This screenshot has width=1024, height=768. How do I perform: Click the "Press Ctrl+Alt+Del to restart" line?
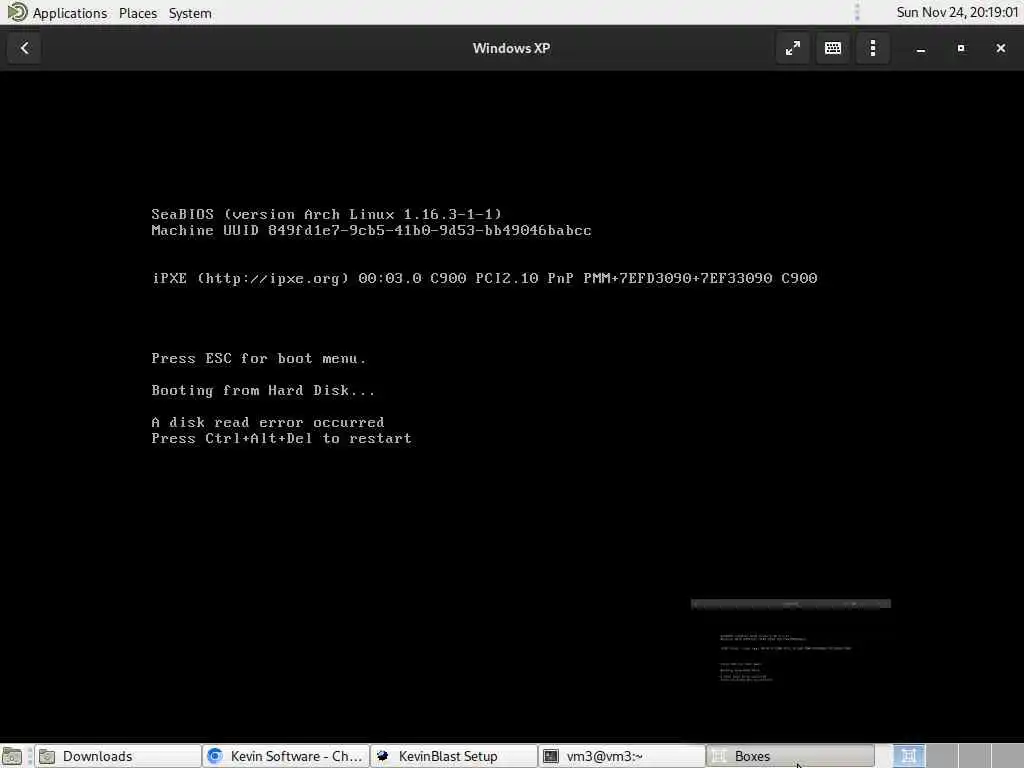click(281, 438)
